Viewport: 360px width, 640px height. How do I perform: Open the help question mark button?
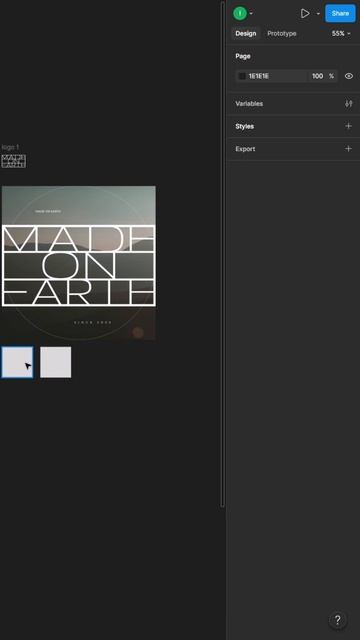click(x=338, y=620)
